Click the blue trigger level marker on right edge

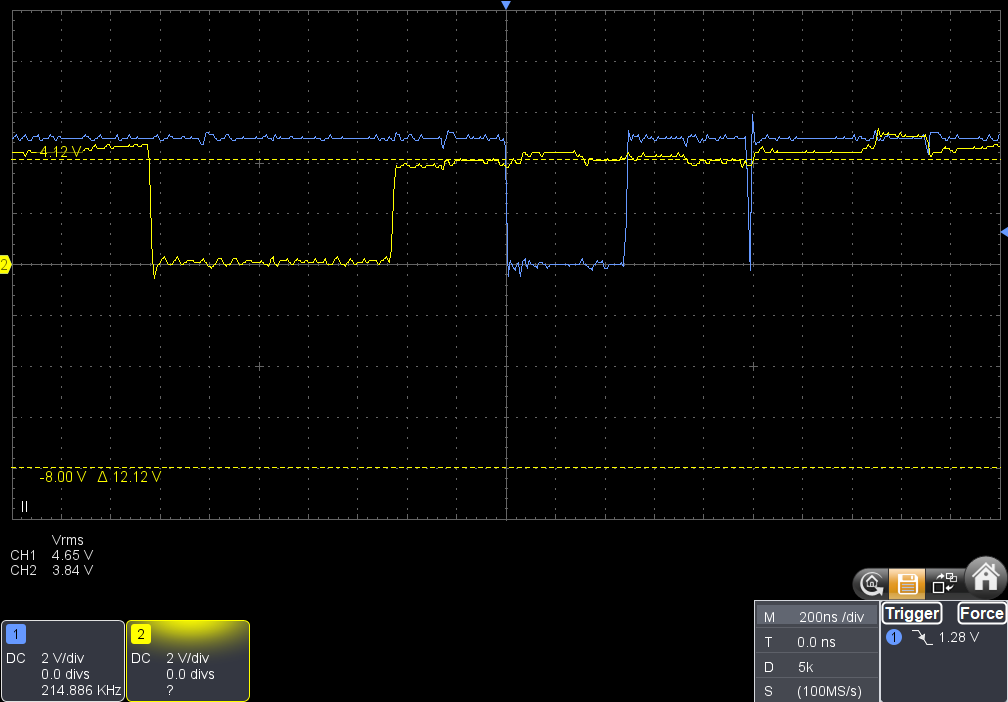[1003, 232]
